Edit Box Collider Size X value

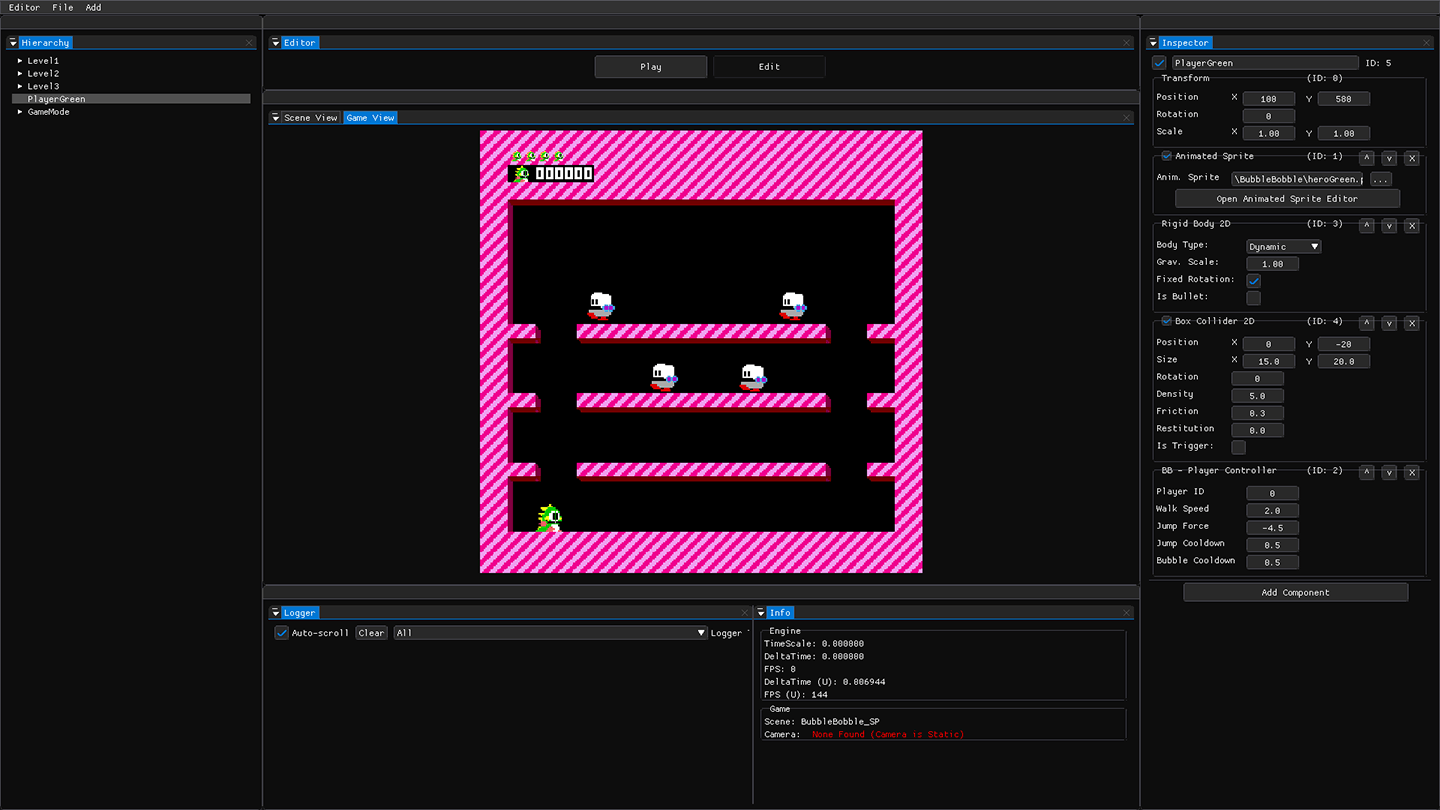coord(1269,361)
